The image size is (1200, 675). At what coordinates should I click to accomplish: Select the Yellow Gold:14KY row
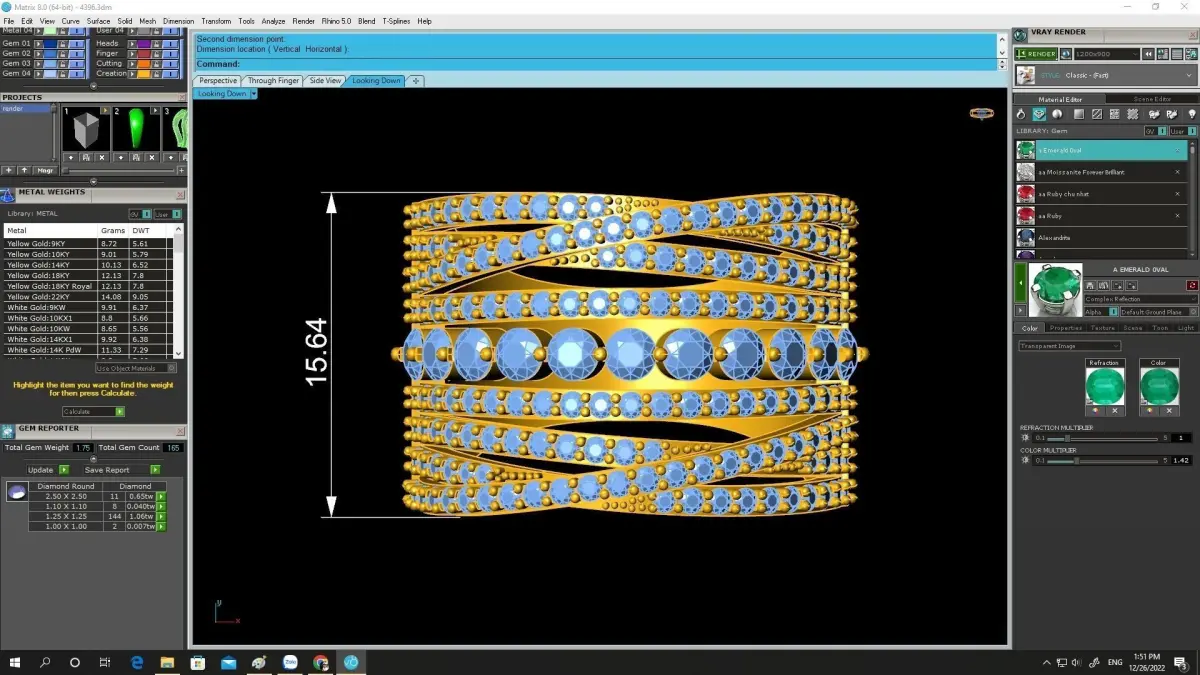click(89, 265)
